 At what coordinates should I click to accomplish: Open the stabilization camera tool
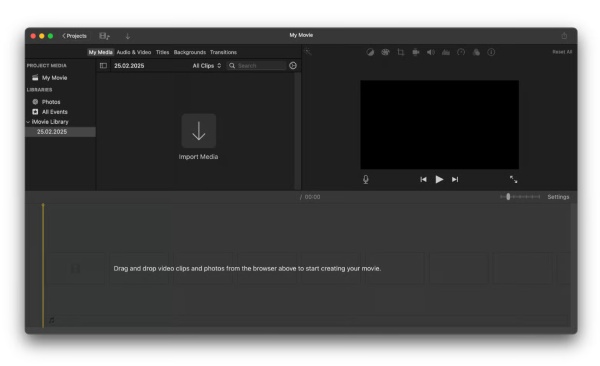[x=416, y=52]
